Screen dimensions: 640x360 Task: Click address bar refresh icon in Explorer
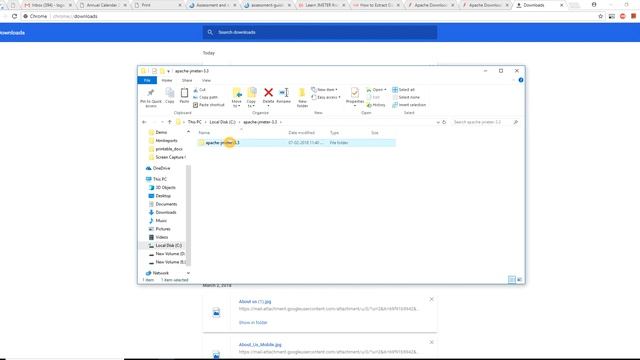click(x=444, y=122)
